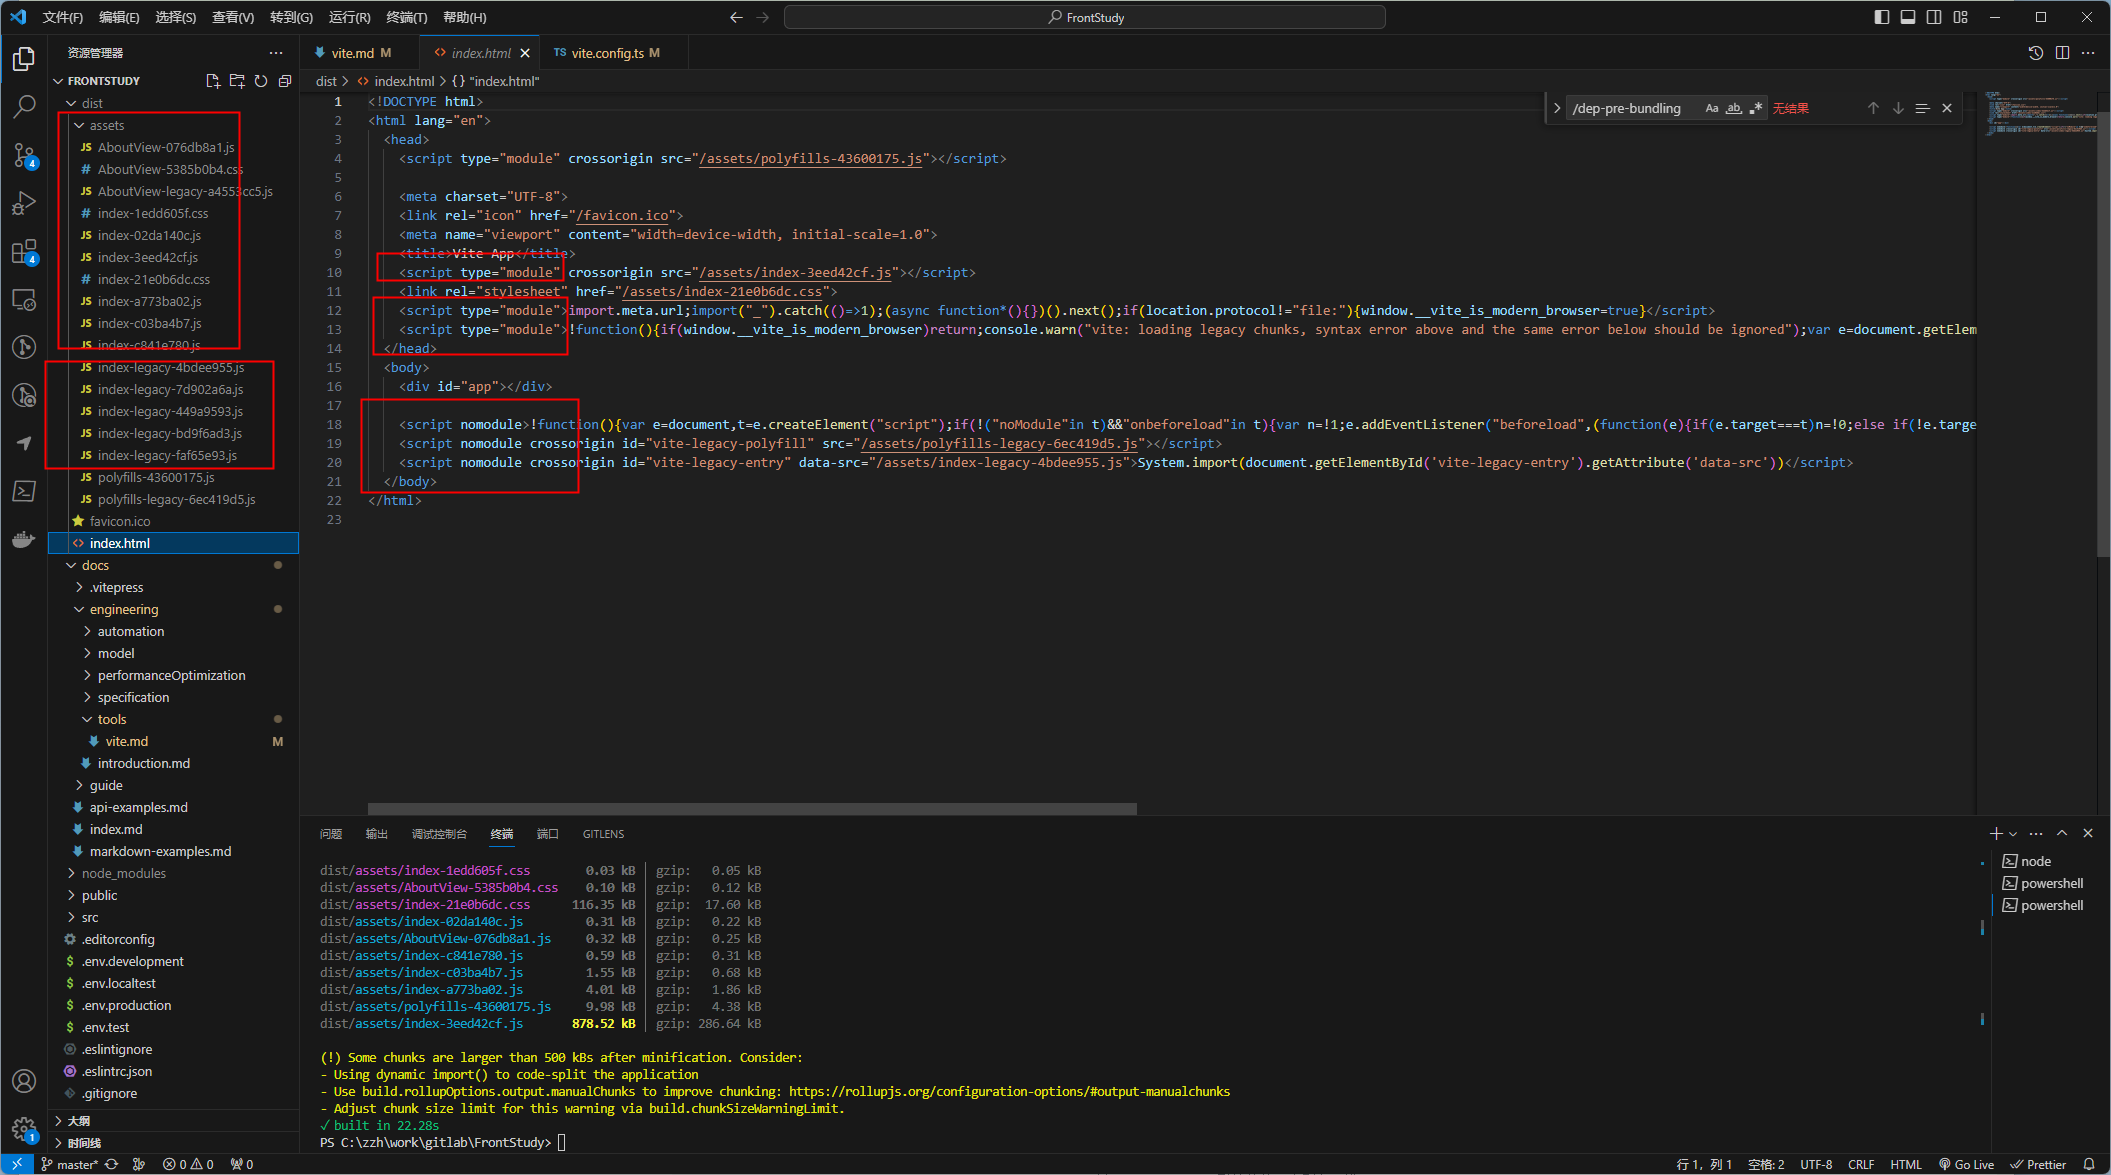Viewport: 2111px width, 1175px height.
Task: Enable regular expression search in find
Action: [1756, 108]
